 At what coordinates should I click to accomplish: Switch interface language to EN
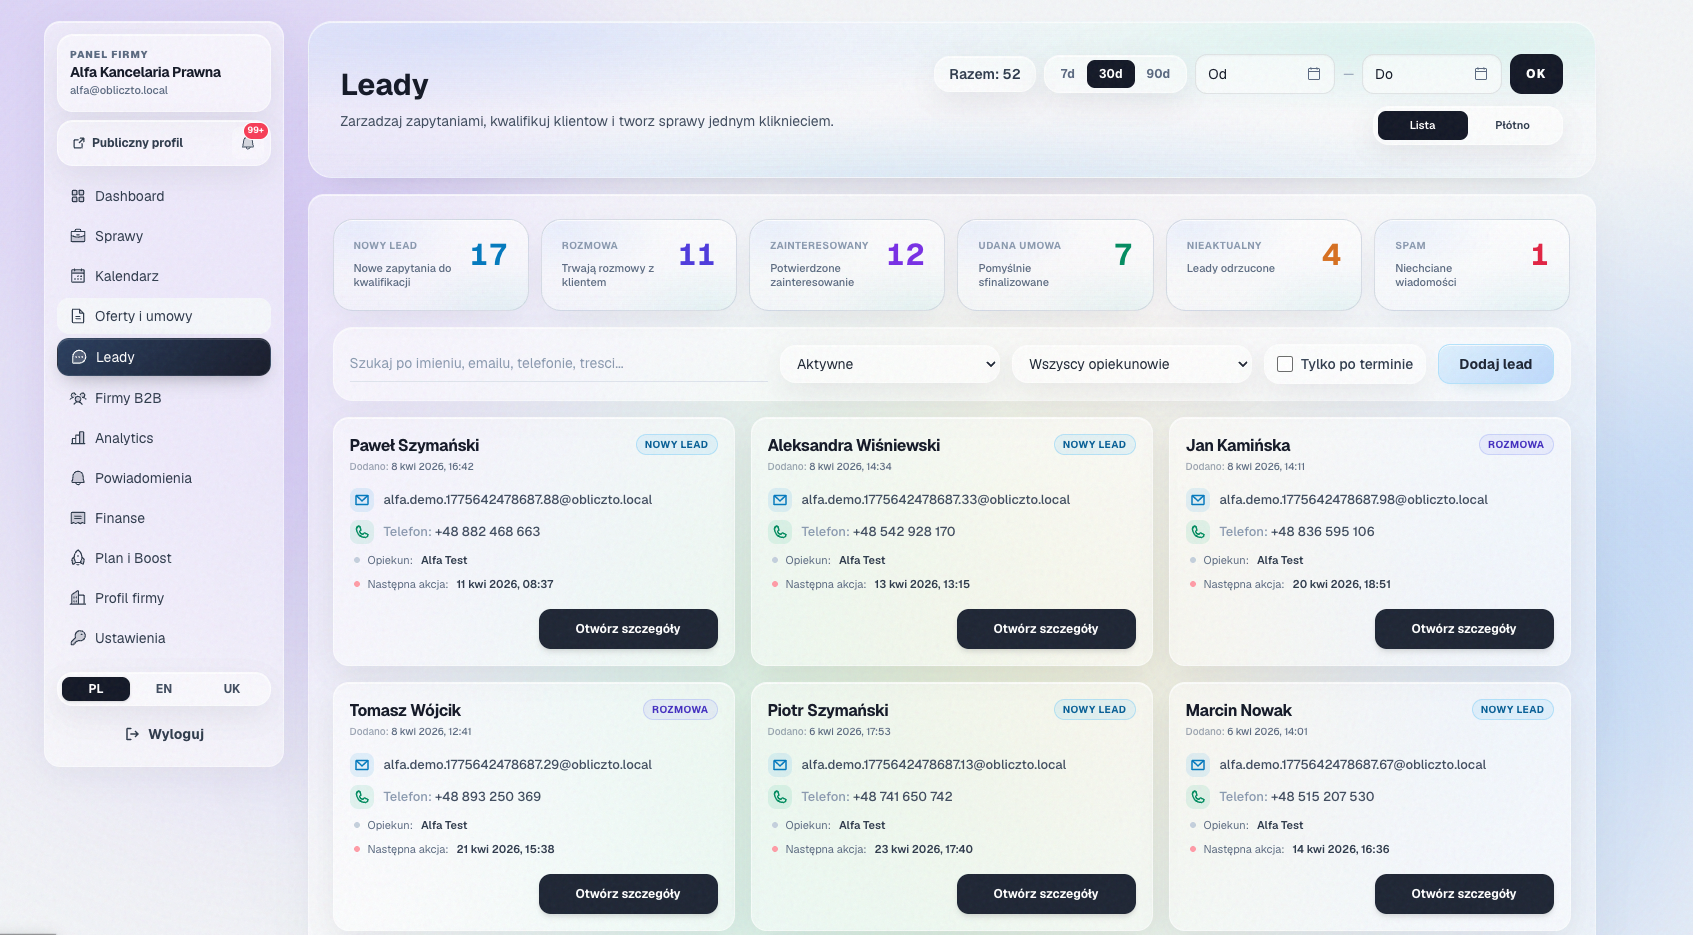pyautogui.click(x=164, y=689)
